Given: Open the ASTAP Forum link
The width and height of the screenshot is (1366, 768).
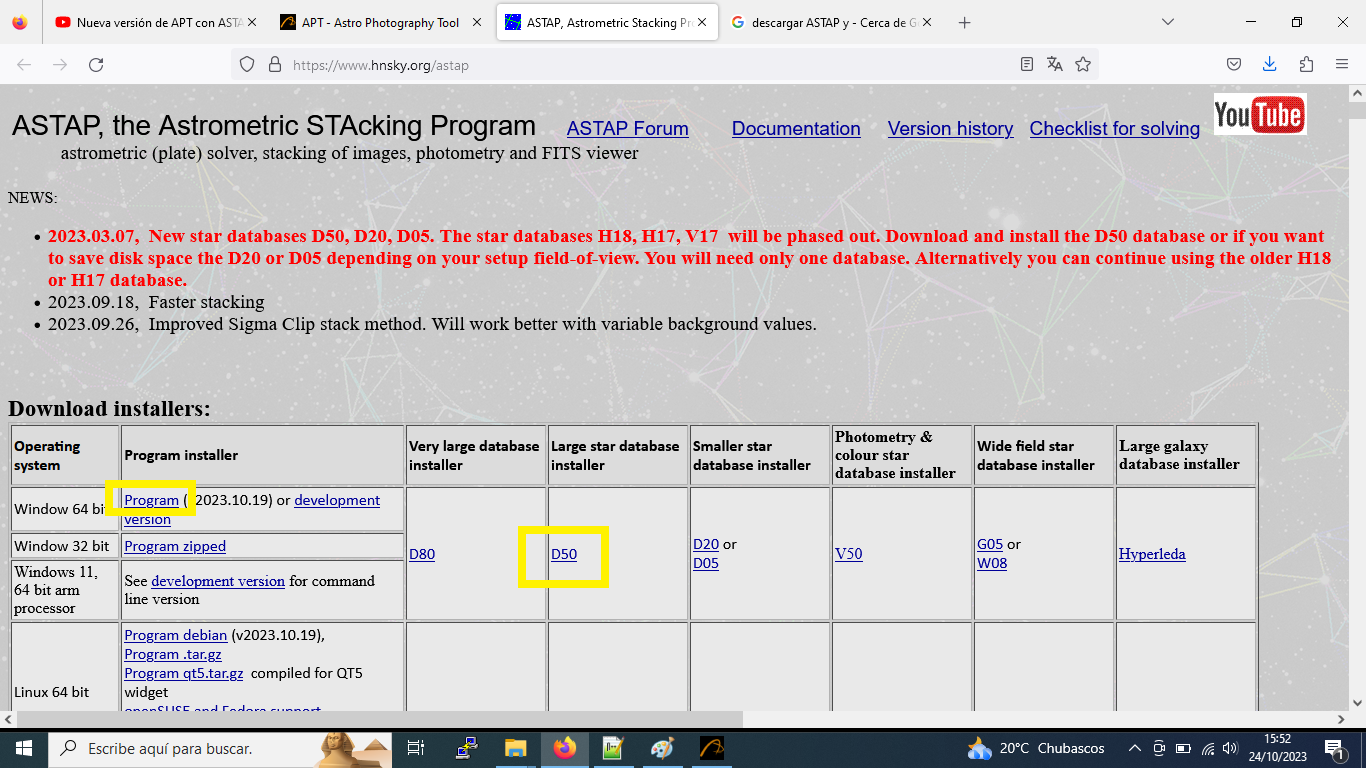Looking at the screenshot, I should click(x=627, y=129).
